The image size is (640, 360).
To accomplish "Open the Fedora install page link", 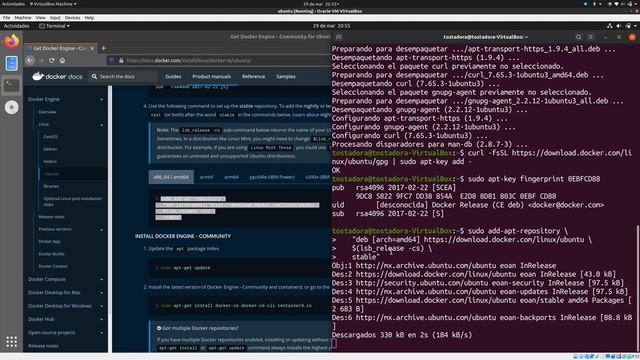I will tap(50, 161).
